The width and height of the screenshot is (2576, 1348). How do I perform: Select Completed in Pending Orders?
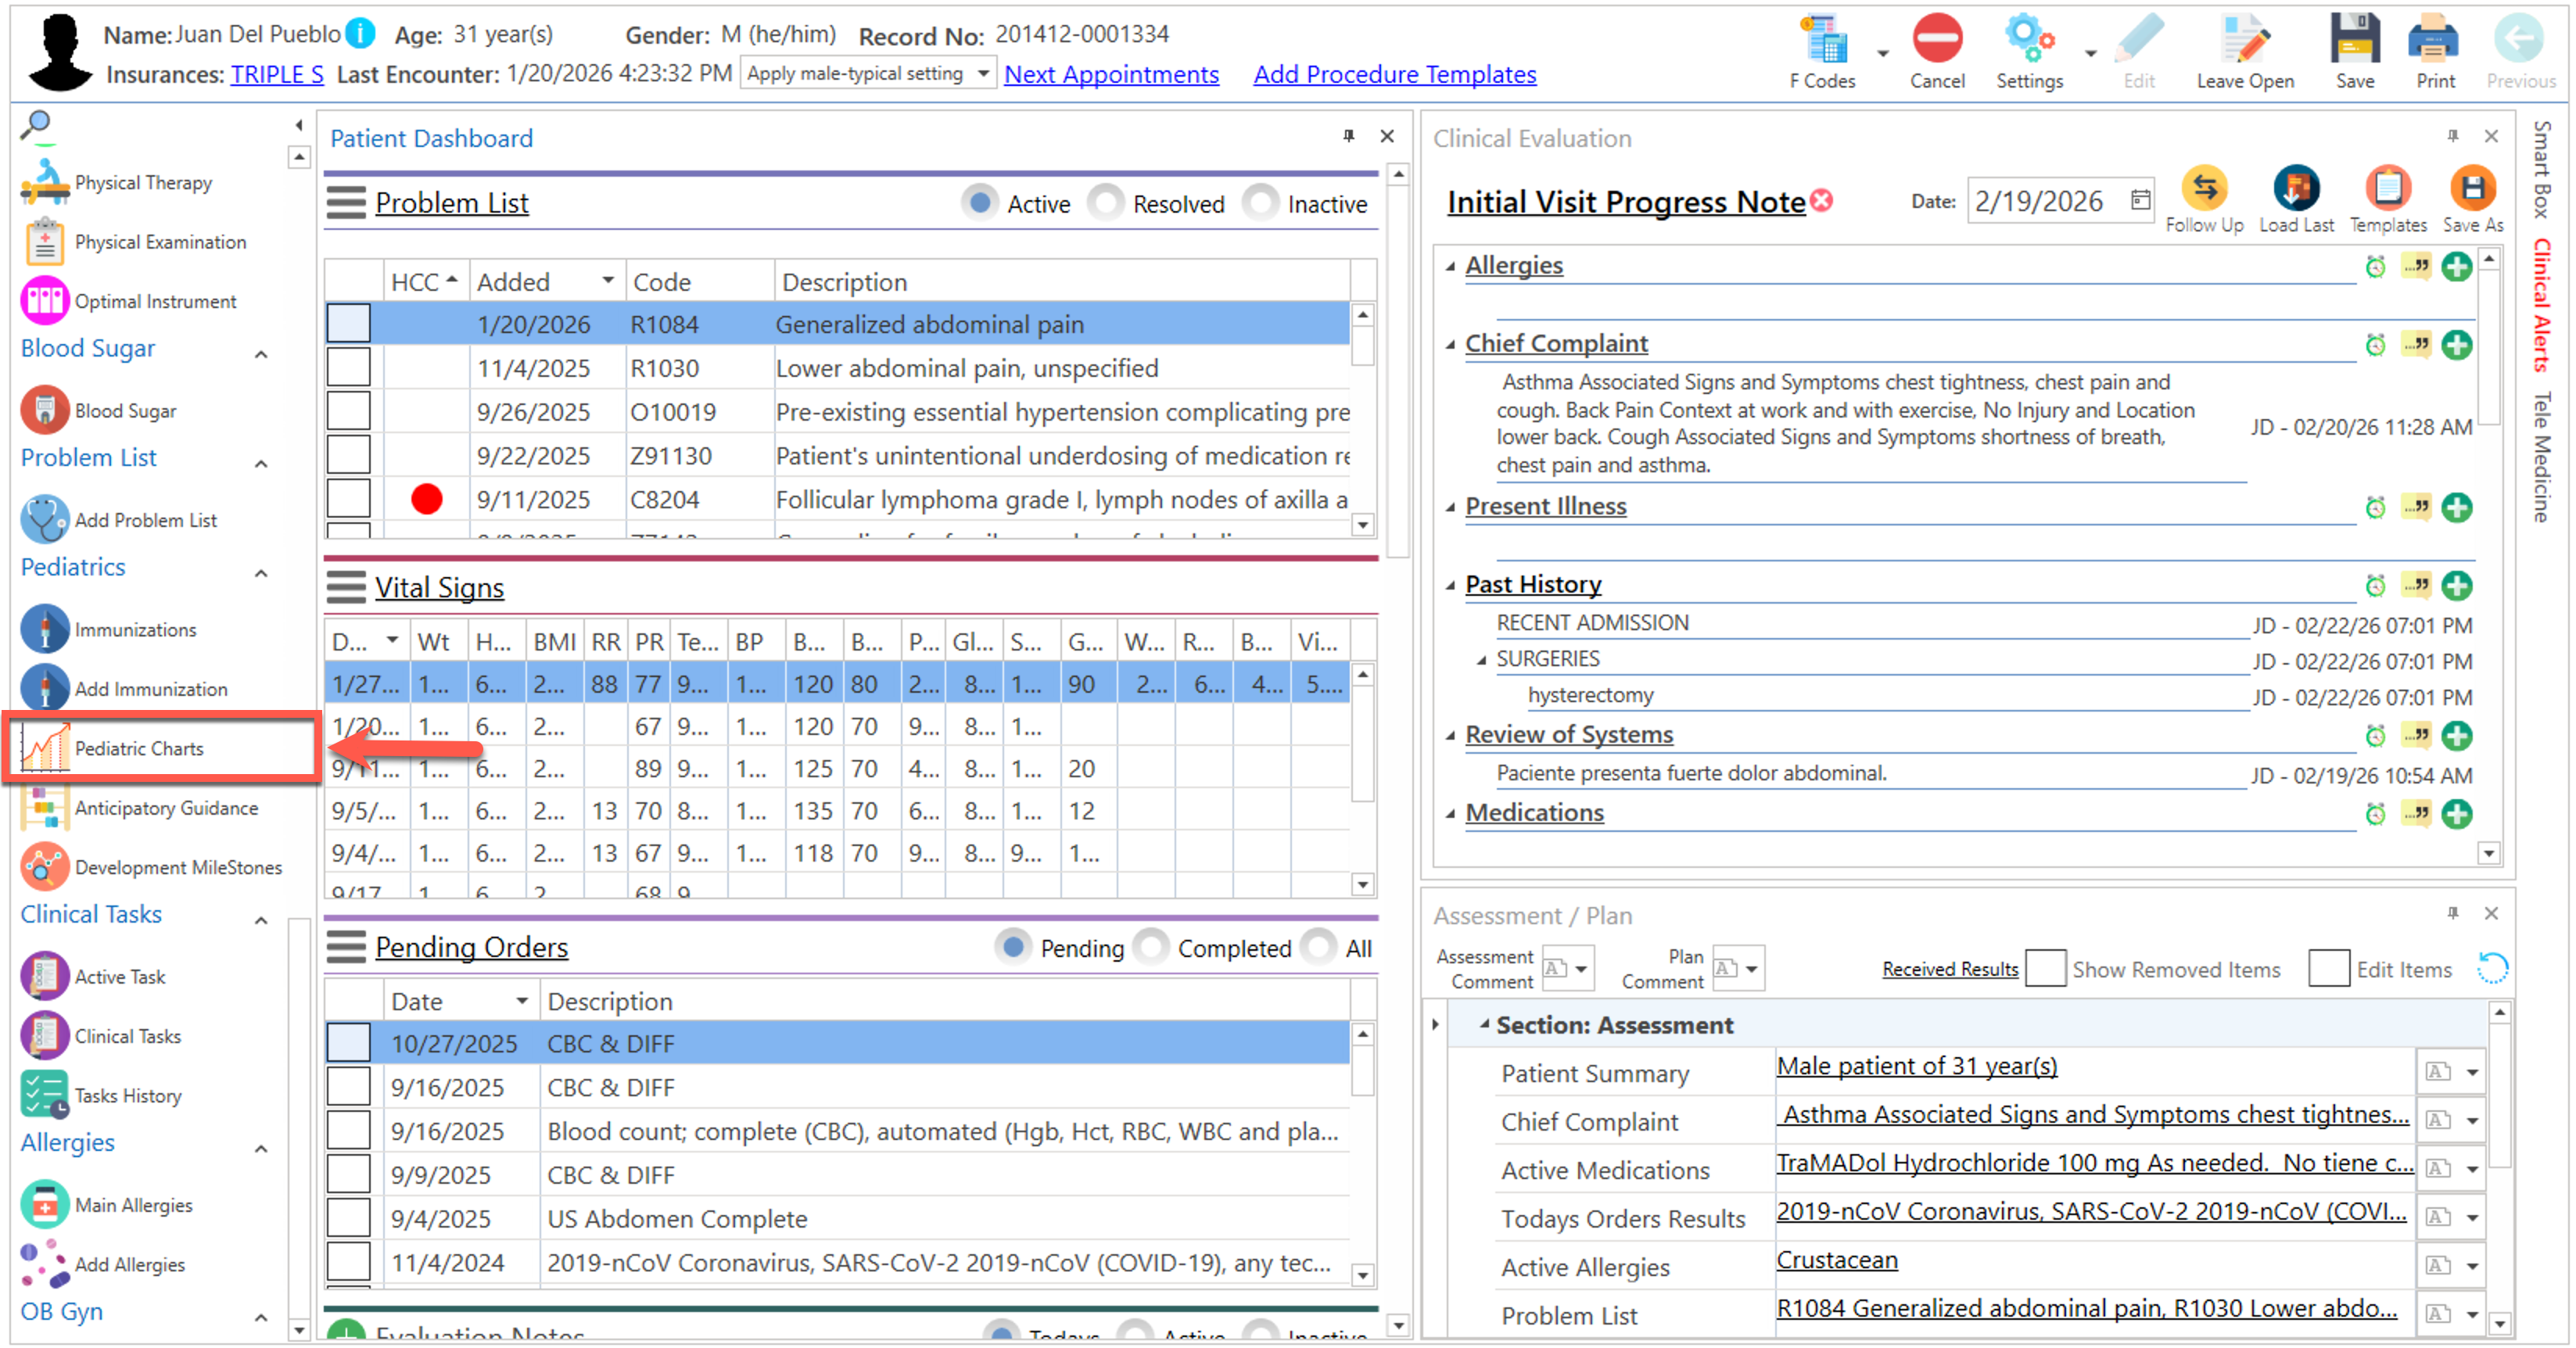pos(1151,947)
